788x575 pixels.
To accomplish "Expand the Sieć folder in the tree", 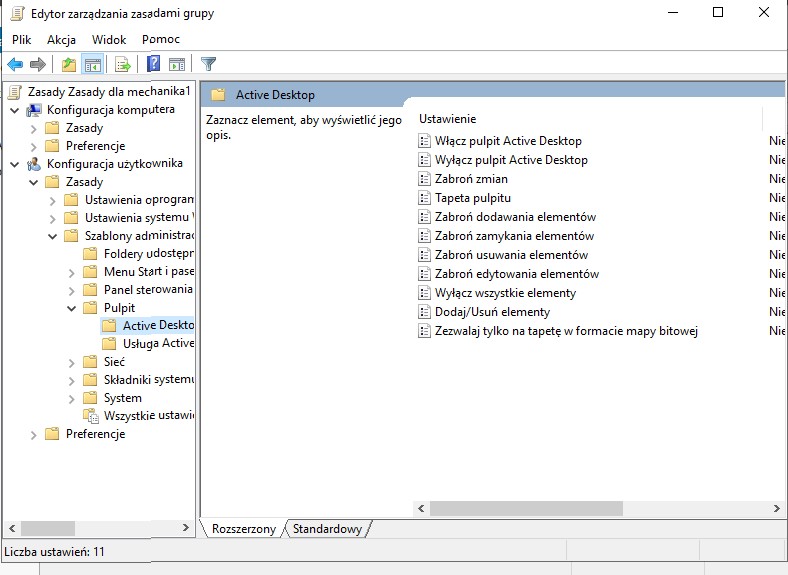I will (72, 362).
